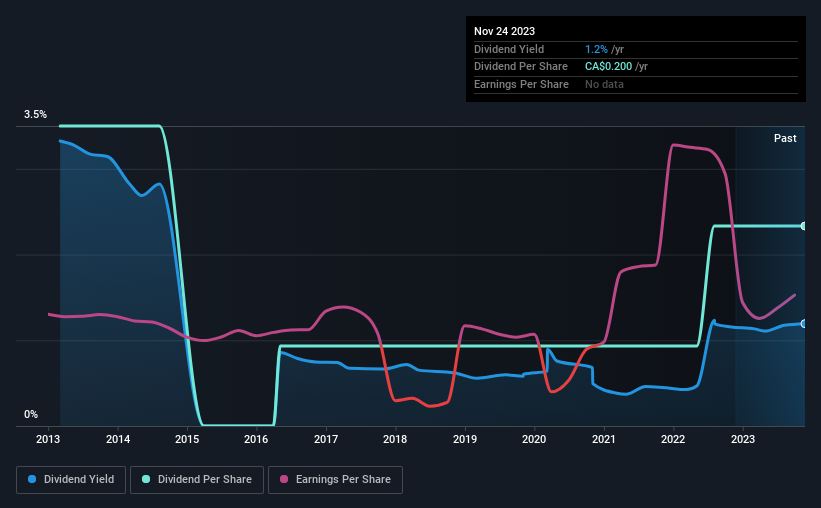This screenshot has width=821, height=508.
Task: Select the 2023 year label on axis
Action: [x=742, y=439]
